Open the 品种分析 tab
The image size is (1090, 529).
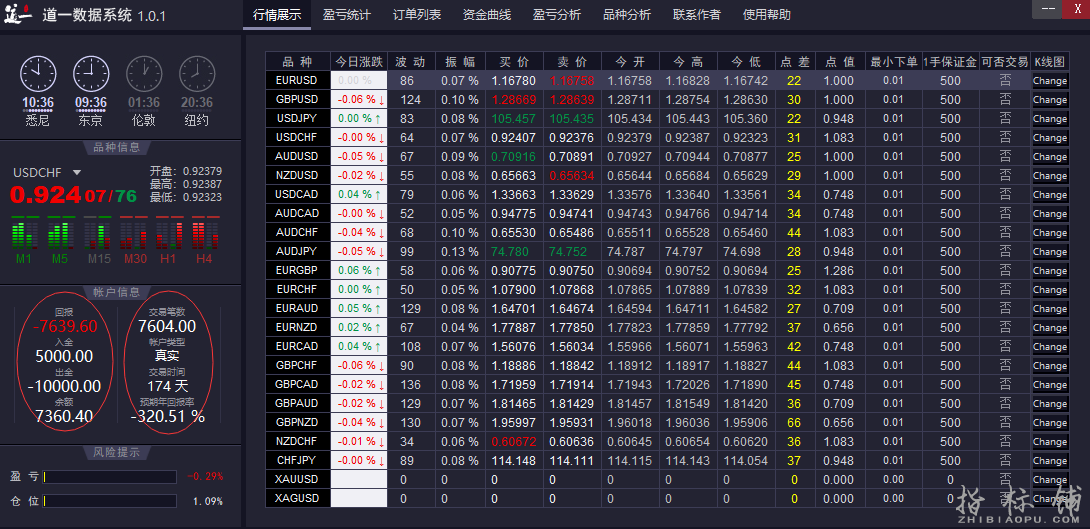coord(627,15)
